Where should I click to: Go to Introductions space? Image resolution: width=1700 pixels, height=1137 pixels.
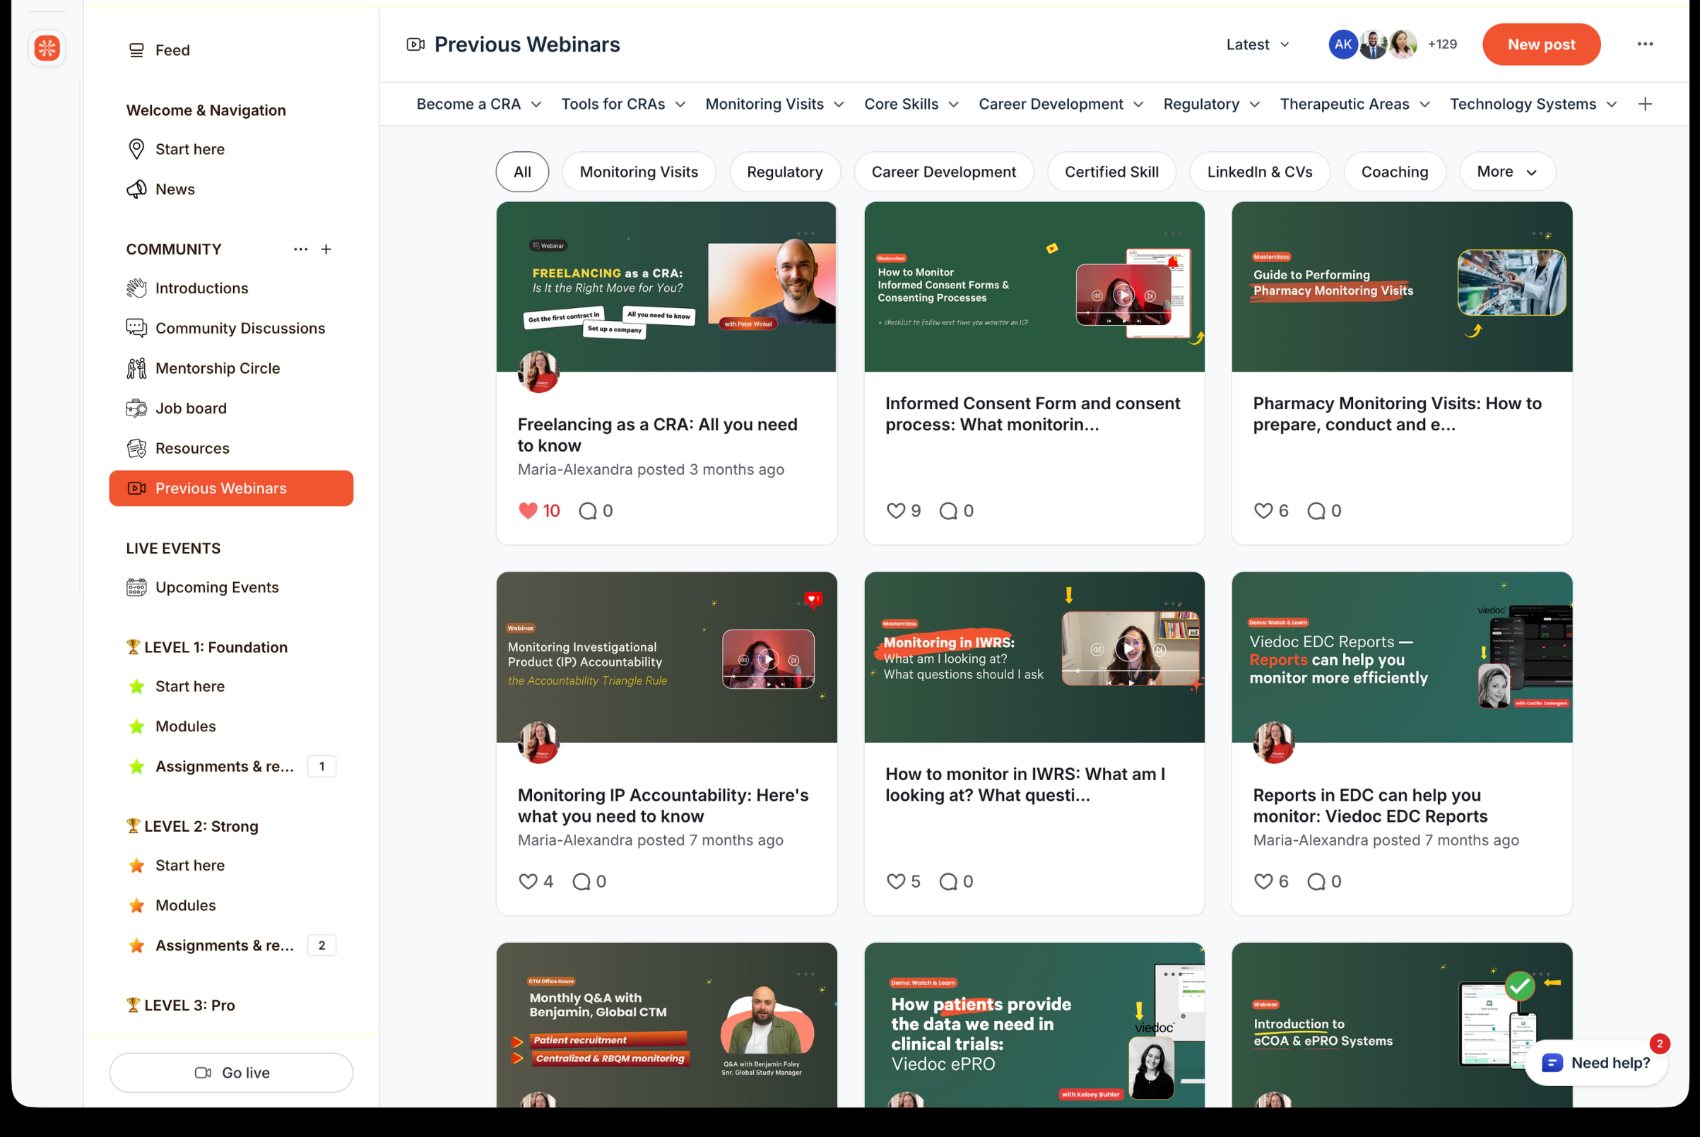coord(201,288)
